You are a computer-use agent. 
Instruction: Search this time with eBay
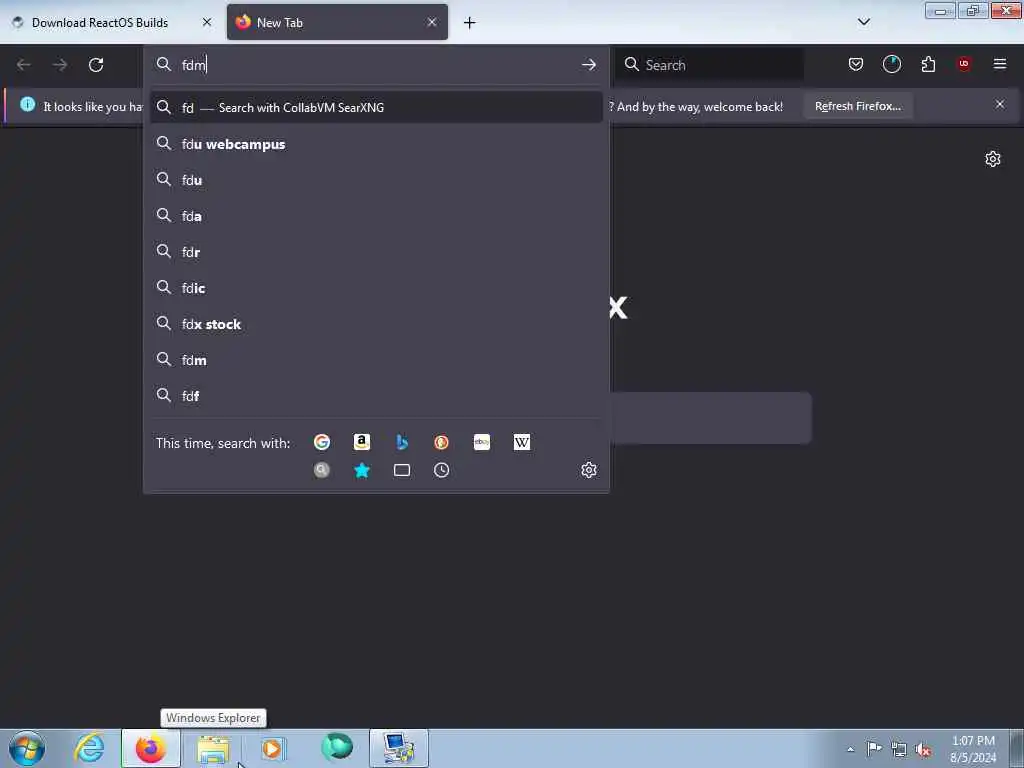482,443
